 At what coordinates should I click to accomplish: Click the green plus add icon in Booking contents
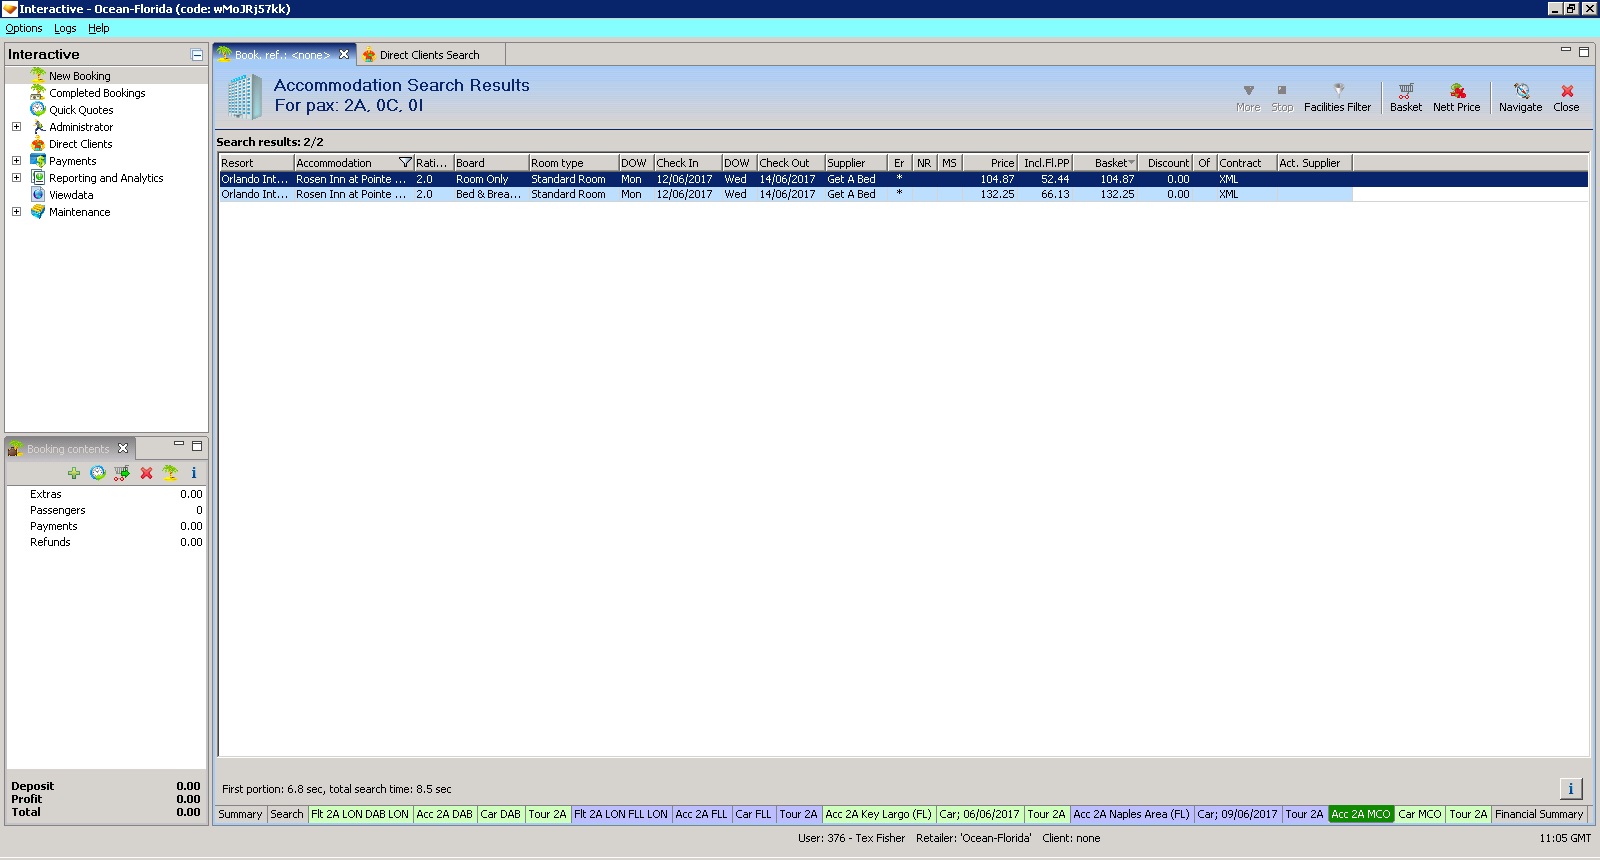pyautogui.click(x=74, y=473)
